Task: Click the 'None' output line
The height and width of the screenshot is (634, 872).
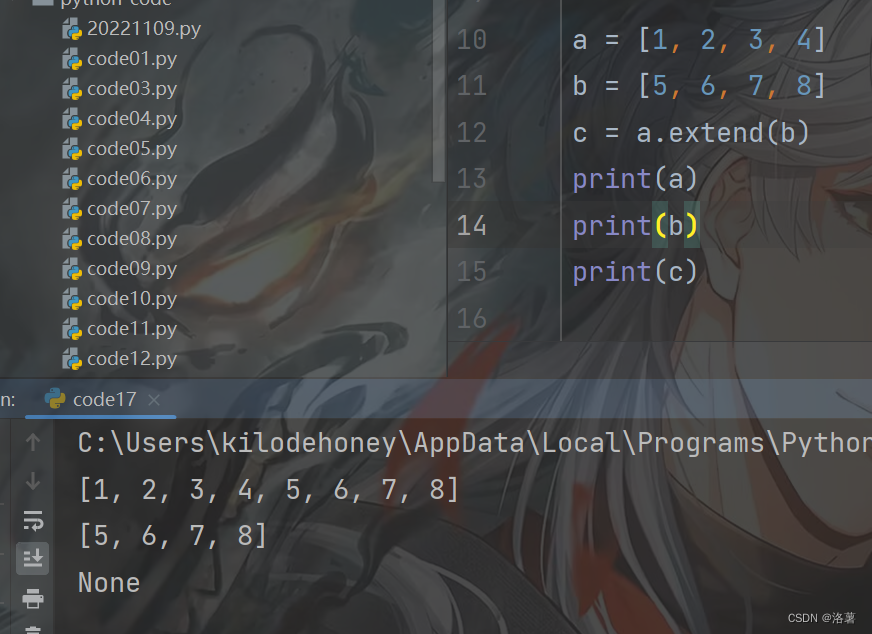Action: pyautogui.click(x=109, y=583)
